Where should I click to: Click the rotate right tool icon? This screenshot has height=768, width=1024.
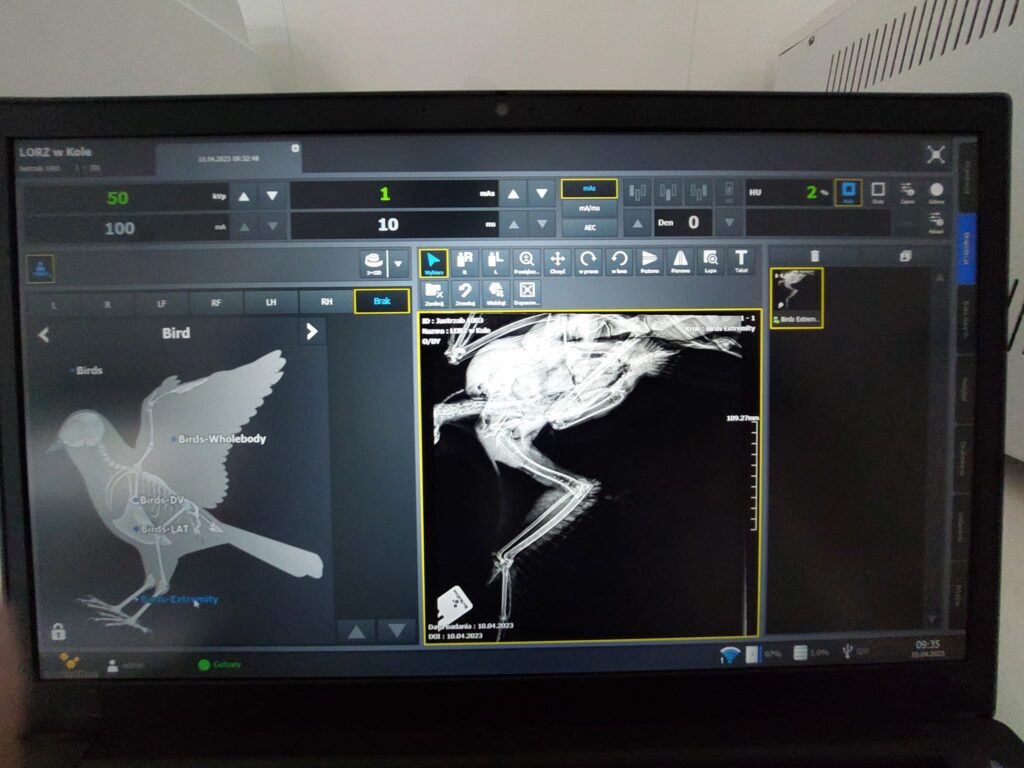(588, 263)
